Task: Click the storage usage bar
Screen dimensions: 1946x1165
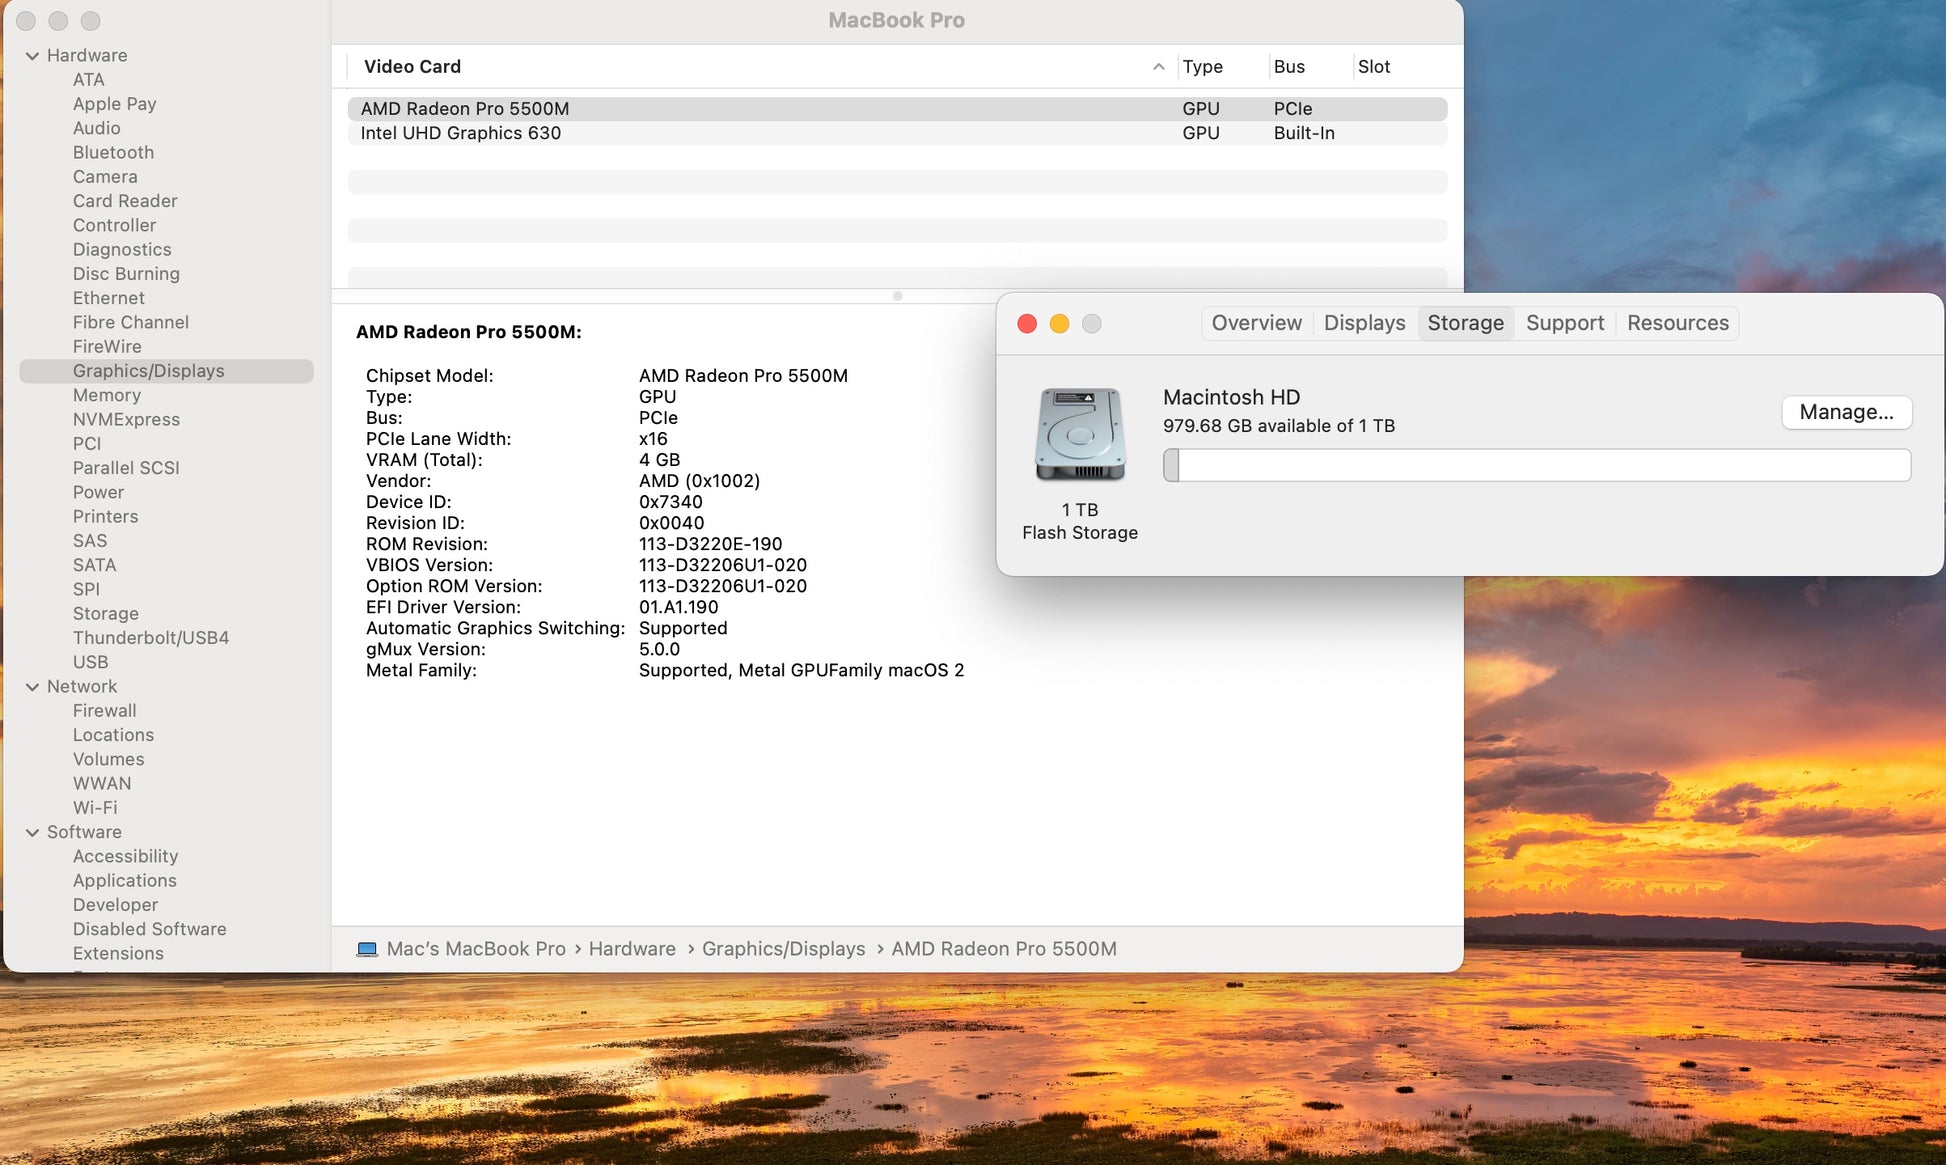Action: pos(1536,465)
